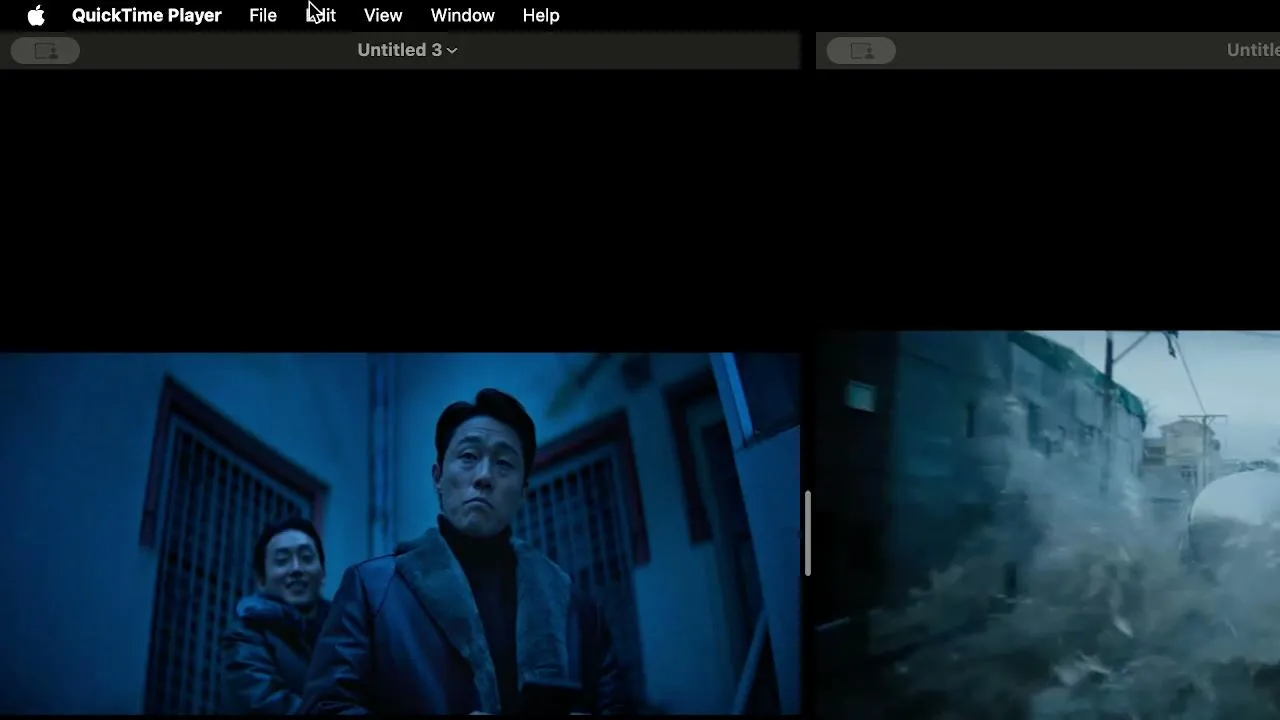Open the File menu
Screen dimensions: 1280x720
pos(263,16)
